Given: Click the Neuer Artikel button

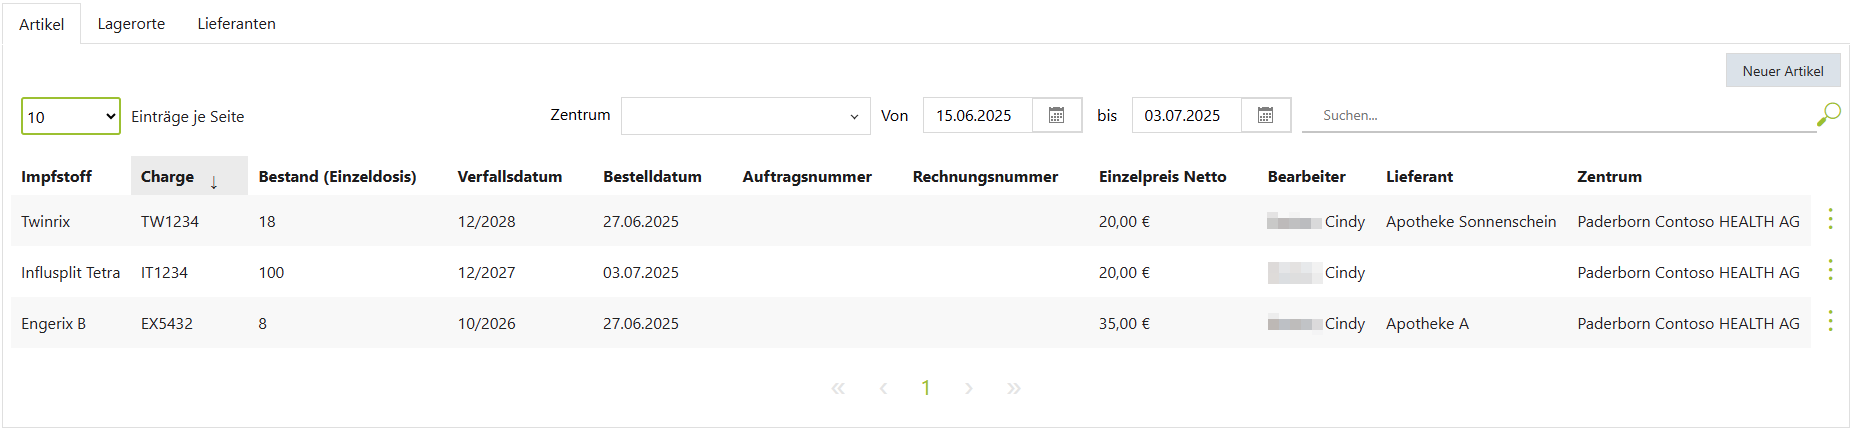Looking at the screenshot, I should tap(1782, 71).
